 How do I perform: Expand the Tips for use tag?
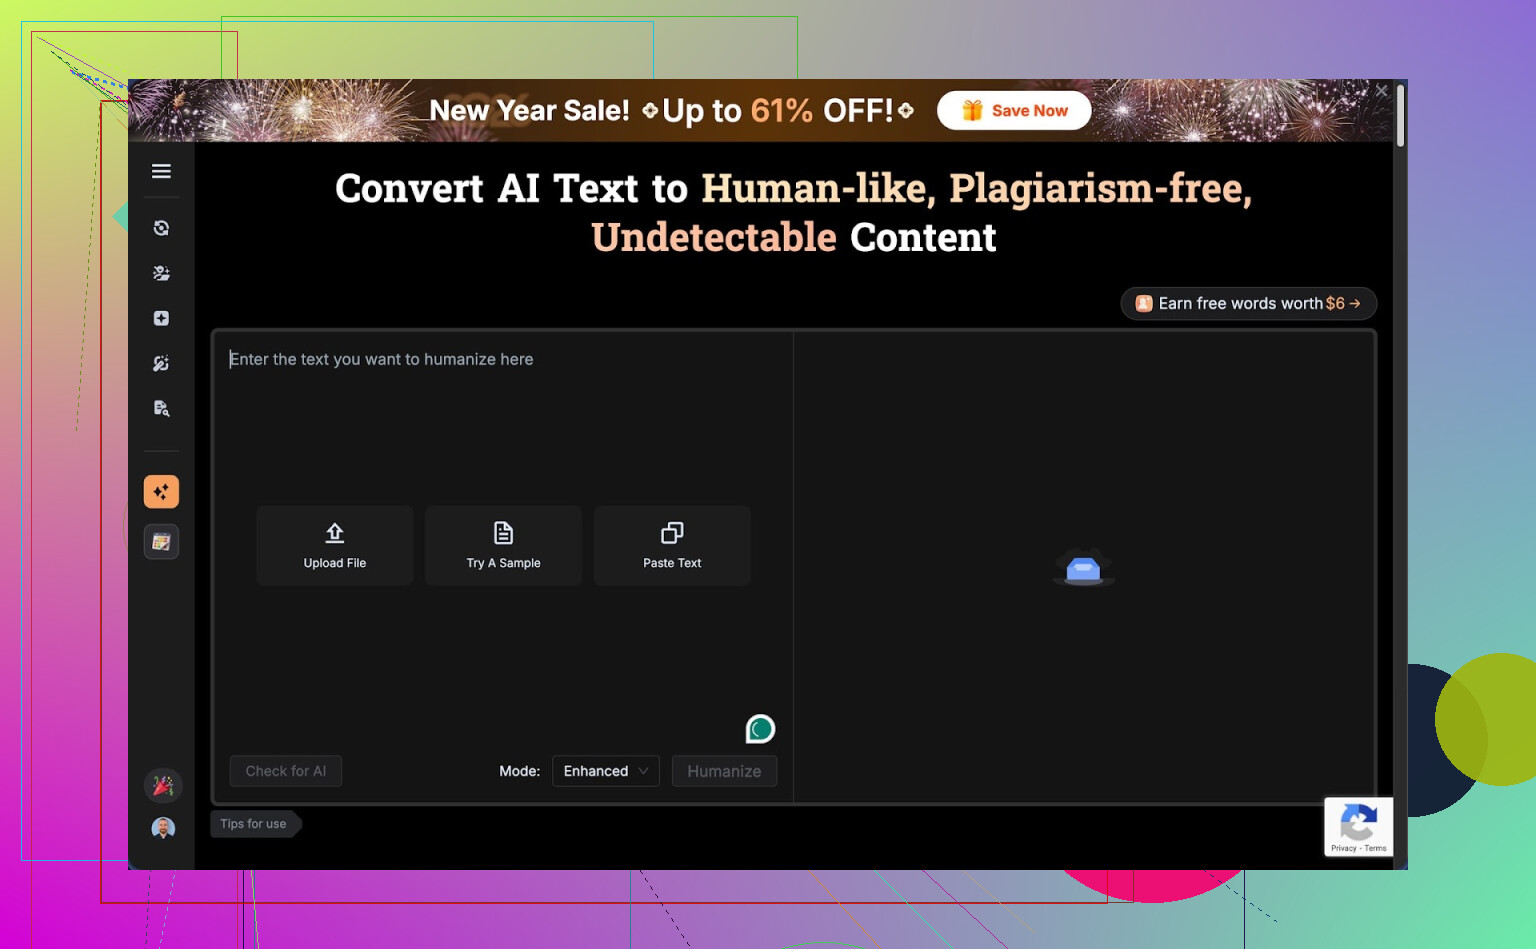(254, 824)
